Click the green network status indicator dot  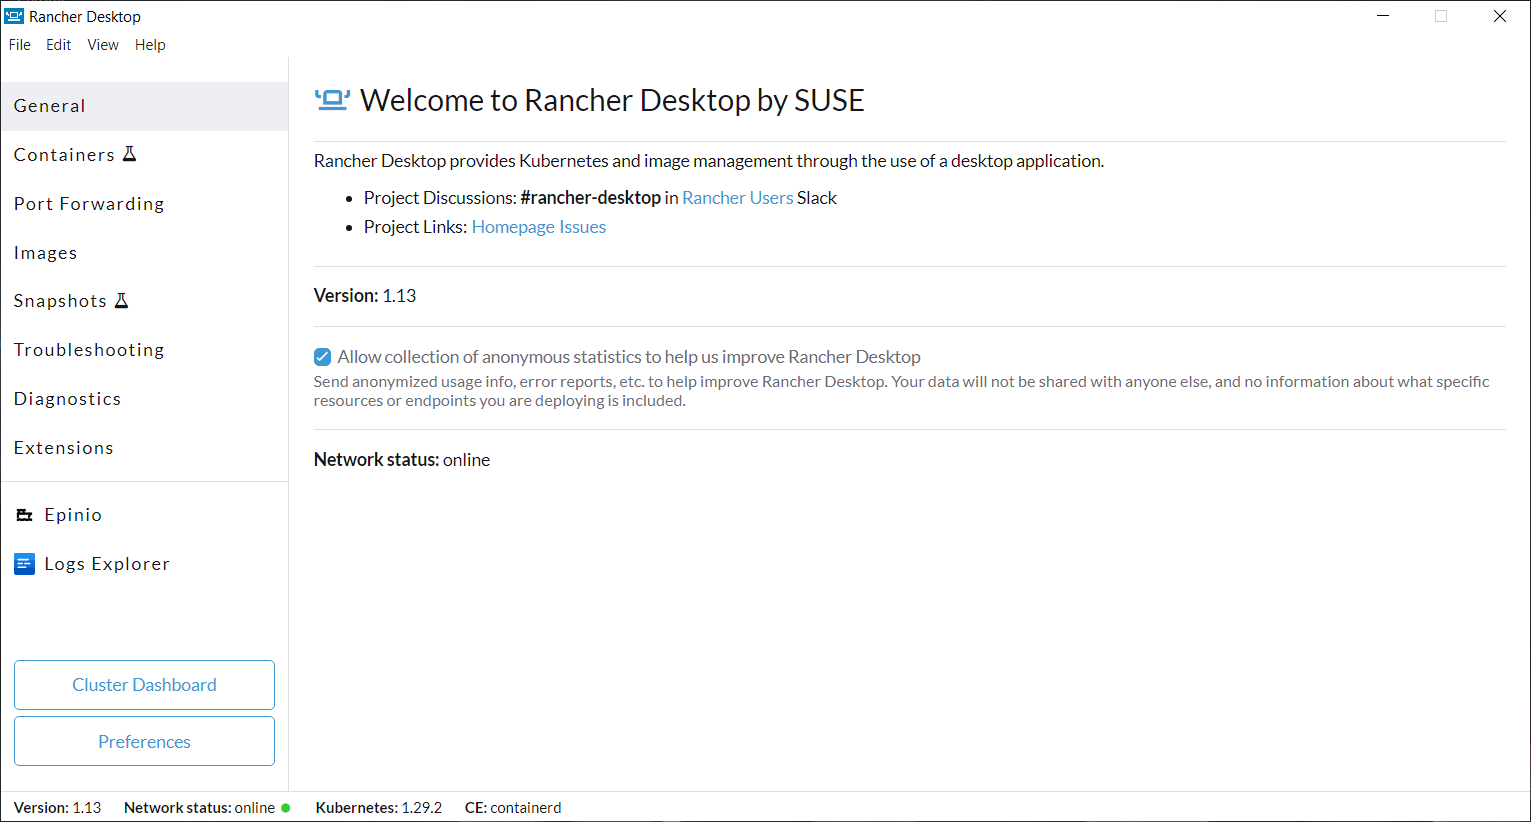click(286, 808)
